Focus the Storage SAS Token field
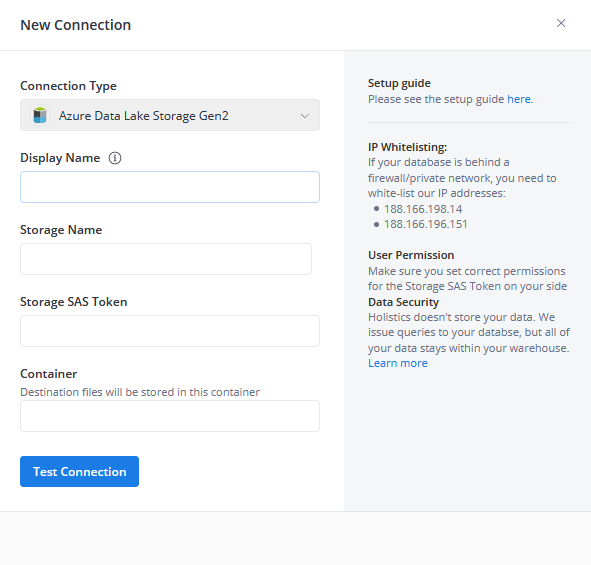 click(170, 331)
